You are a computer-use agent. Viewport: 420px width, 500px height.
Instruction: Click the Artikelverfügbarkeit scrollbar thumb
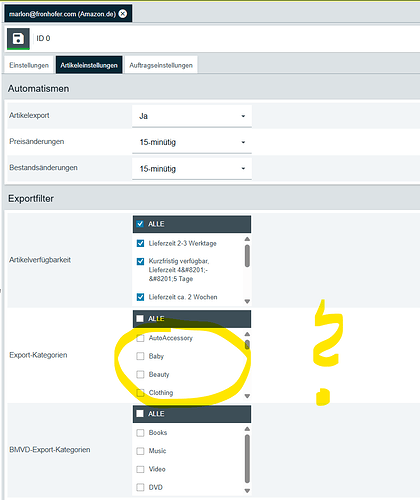pyautogui.click(x=247, y=256)
